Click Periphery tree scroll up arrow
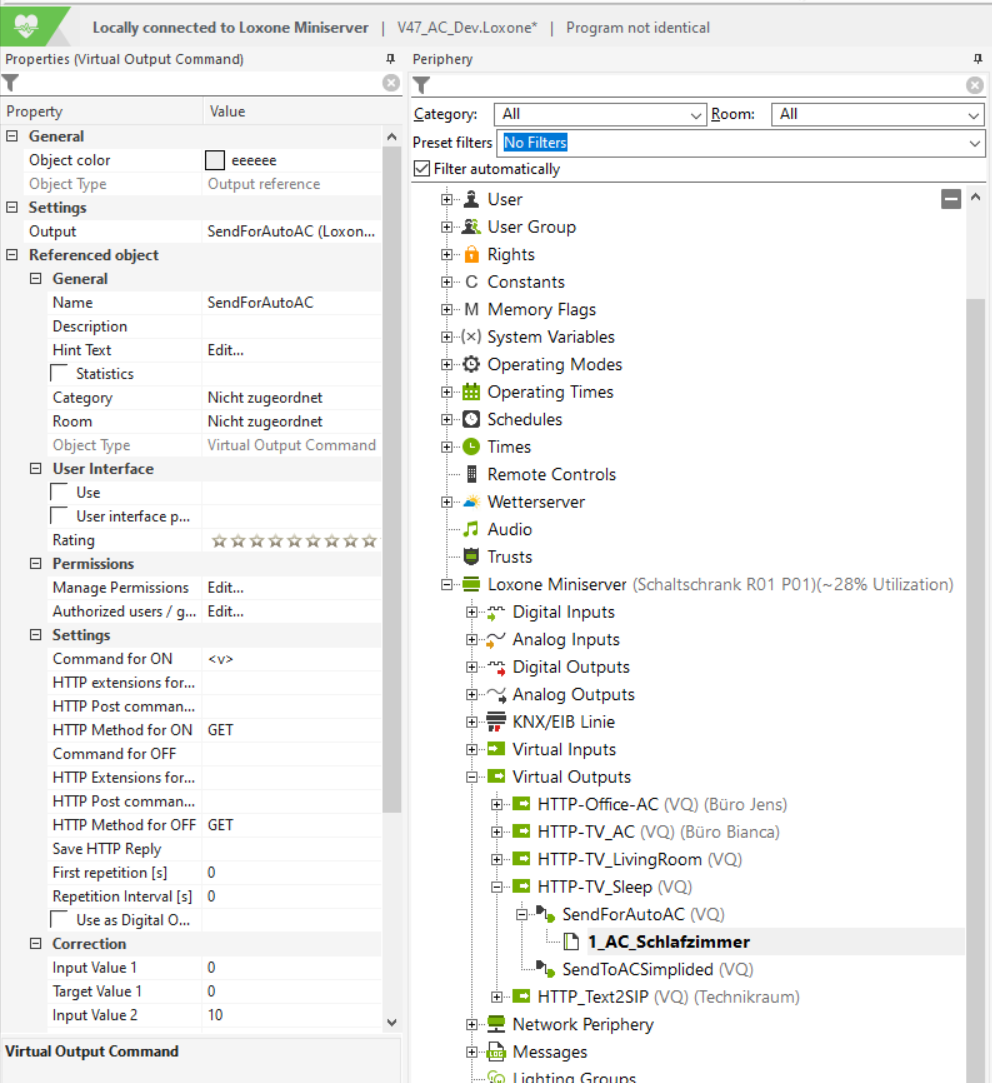The width and height of the screenshot is (992, 1083). click(975, 197)
